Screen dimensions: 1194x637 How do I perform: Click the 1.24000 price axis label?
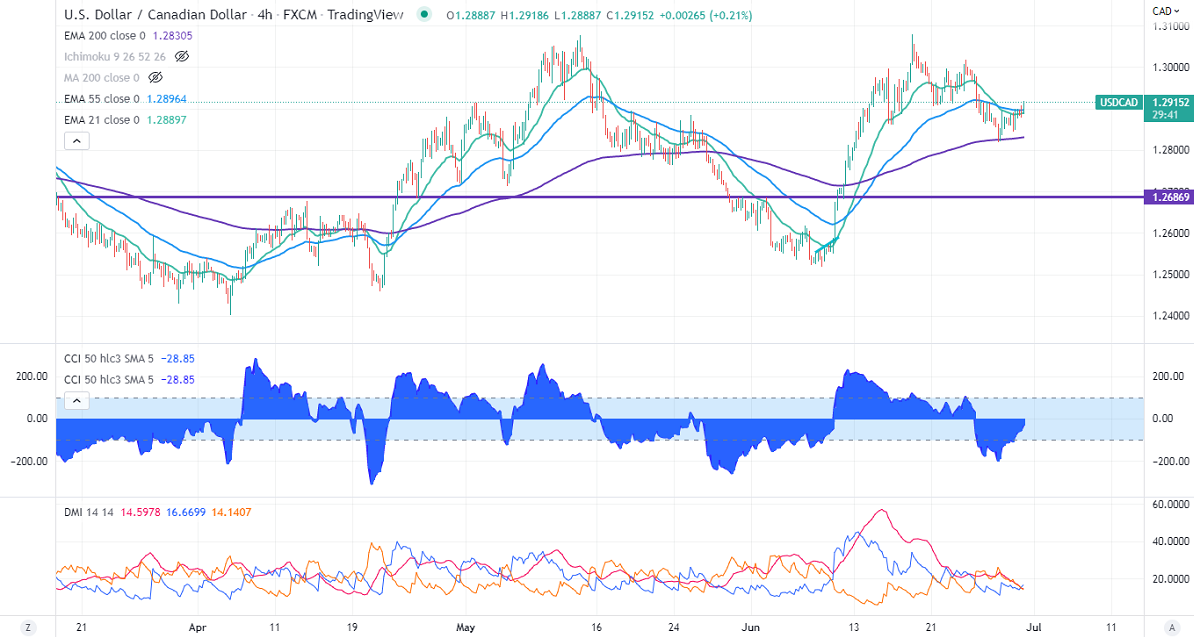(x=1169, y=315)
